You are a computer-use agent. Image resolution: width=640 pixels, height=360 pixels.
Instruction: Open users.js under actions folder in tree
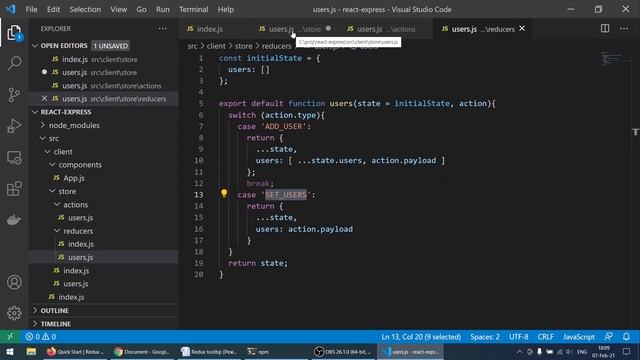click(80, 218)
